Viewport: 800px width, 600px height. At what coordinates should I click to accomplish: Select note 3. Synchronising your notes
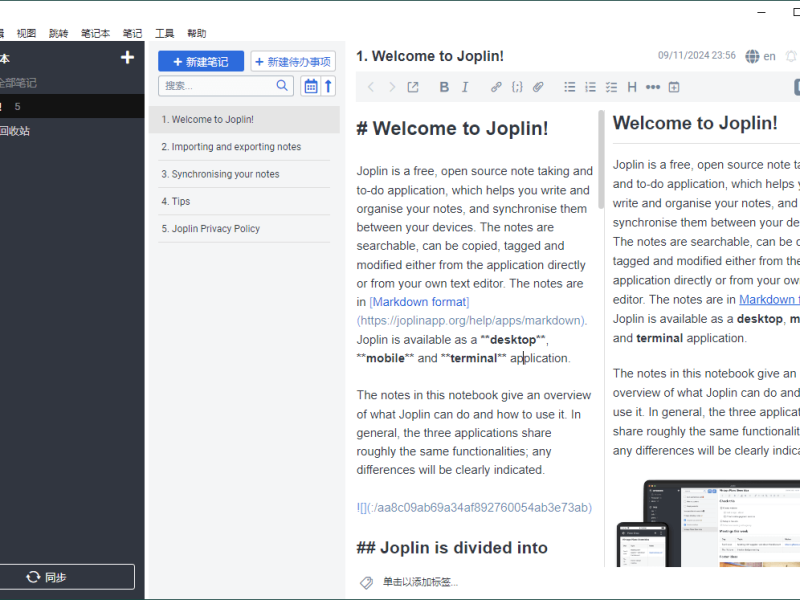[244, 174]
